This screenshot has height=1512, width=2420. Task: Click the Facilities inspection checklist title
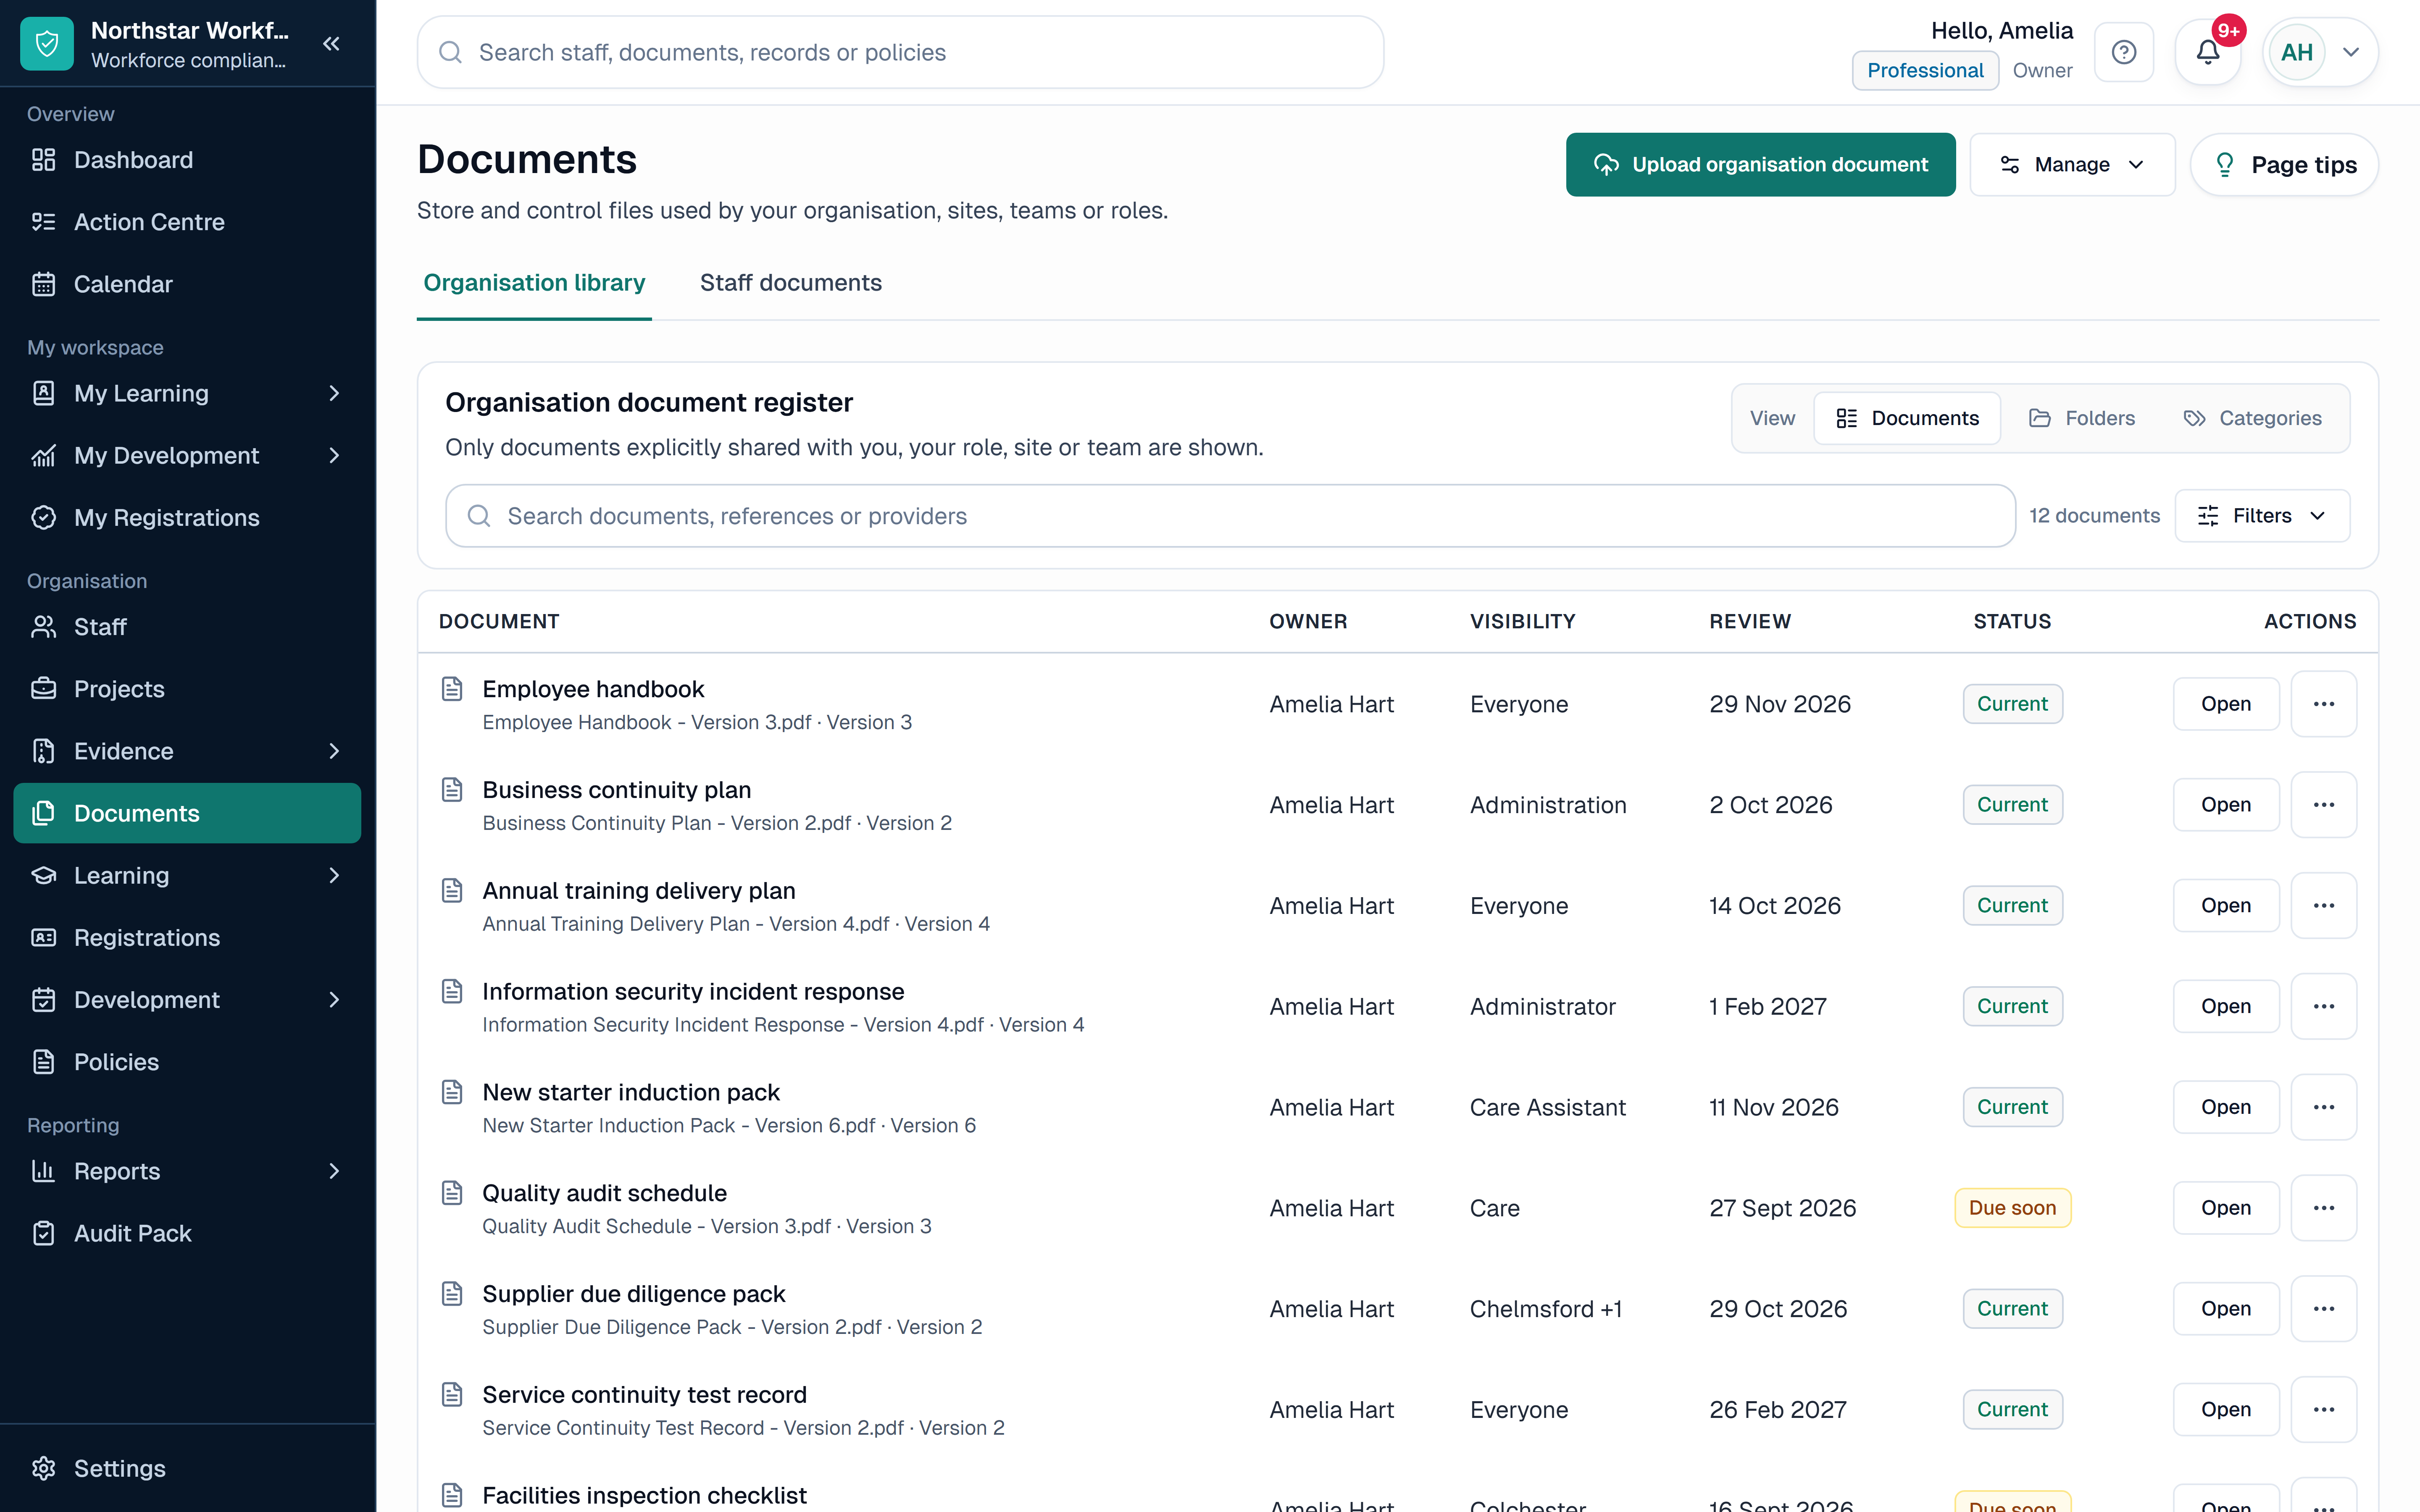pyautogui.click(x=644, y=1495)
